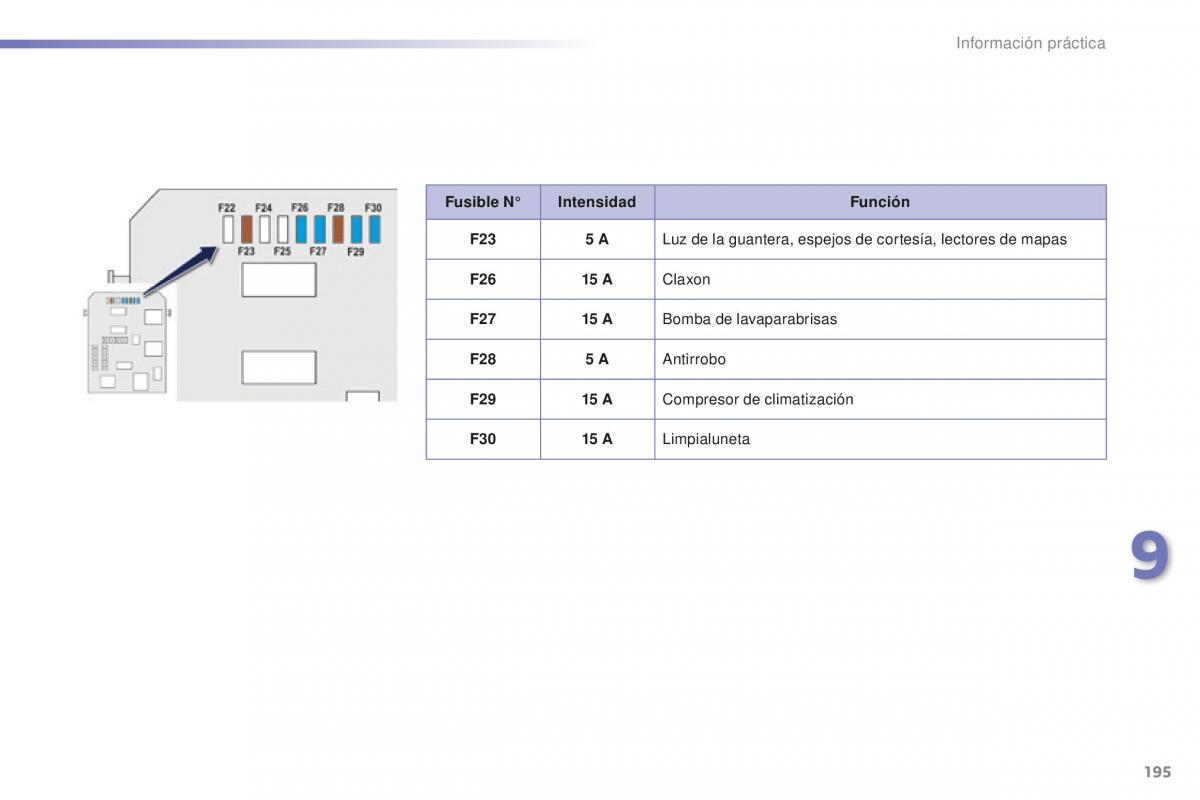Click the 15 A value in the F27 row
Viewport: 1200px width, 800px height.
(597, 319)
